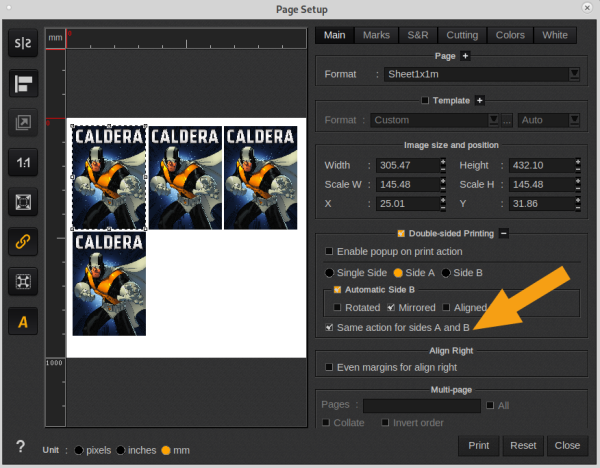Screen dimensions: 600x468
Task: Toggle the orange link proportions icon
Action: tap(22, 241)
